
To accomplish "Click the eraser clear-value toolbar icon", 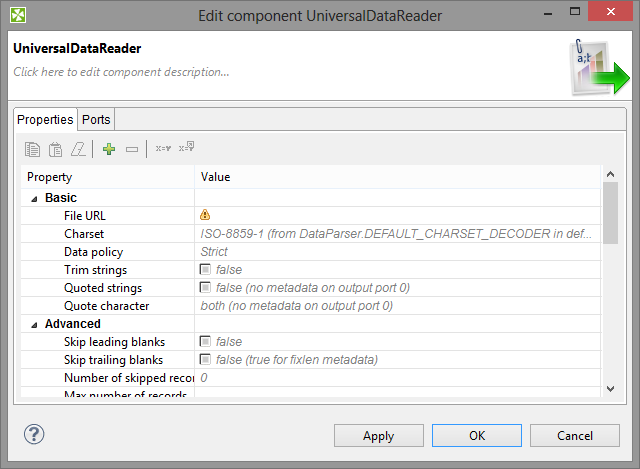I will (x=77, y=149).
